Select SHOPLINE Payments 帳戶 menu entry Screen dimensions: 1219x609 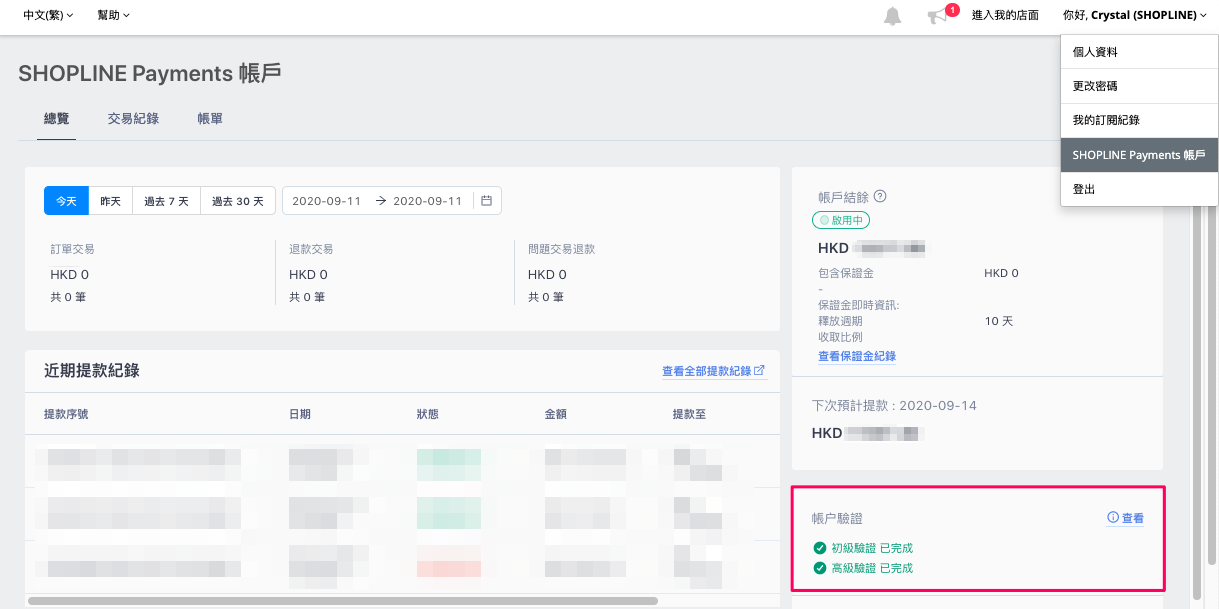[1139, 155]
